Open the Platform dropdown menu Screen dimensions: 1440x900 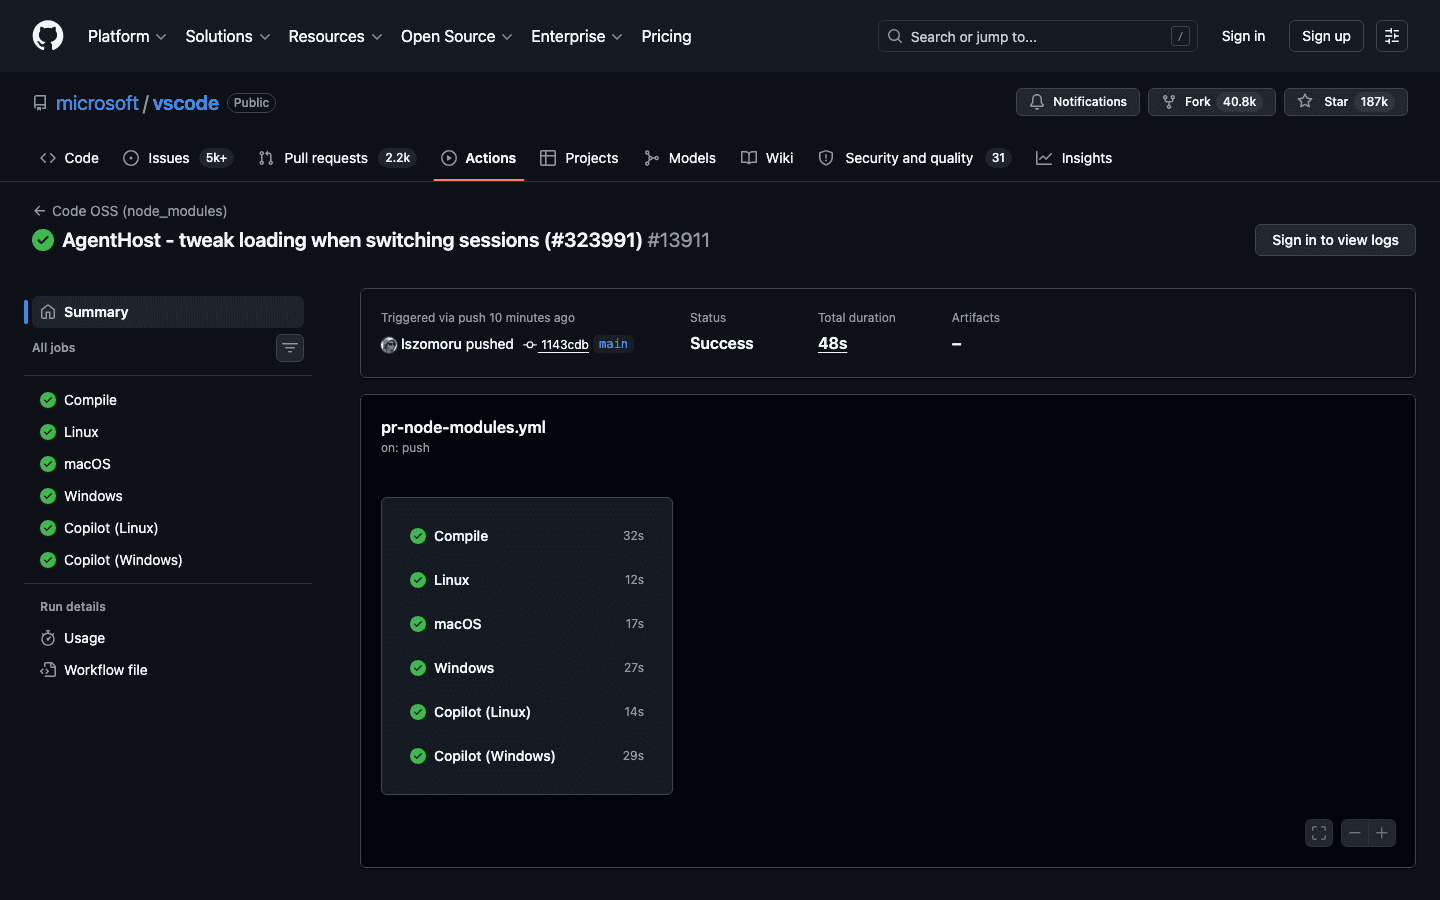(127, 36)
